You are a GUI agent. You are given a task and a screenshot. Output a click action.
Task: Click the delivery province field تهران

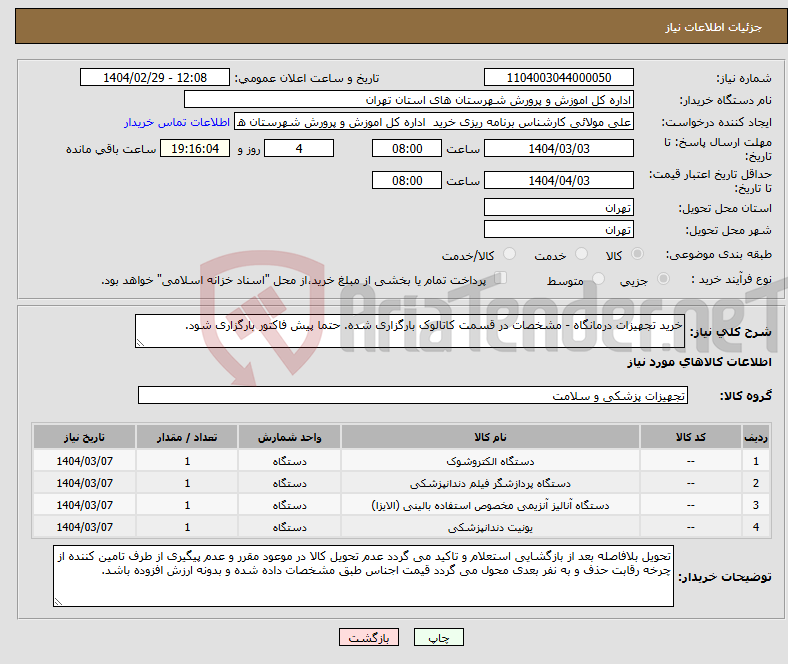(x=558, y=207)
